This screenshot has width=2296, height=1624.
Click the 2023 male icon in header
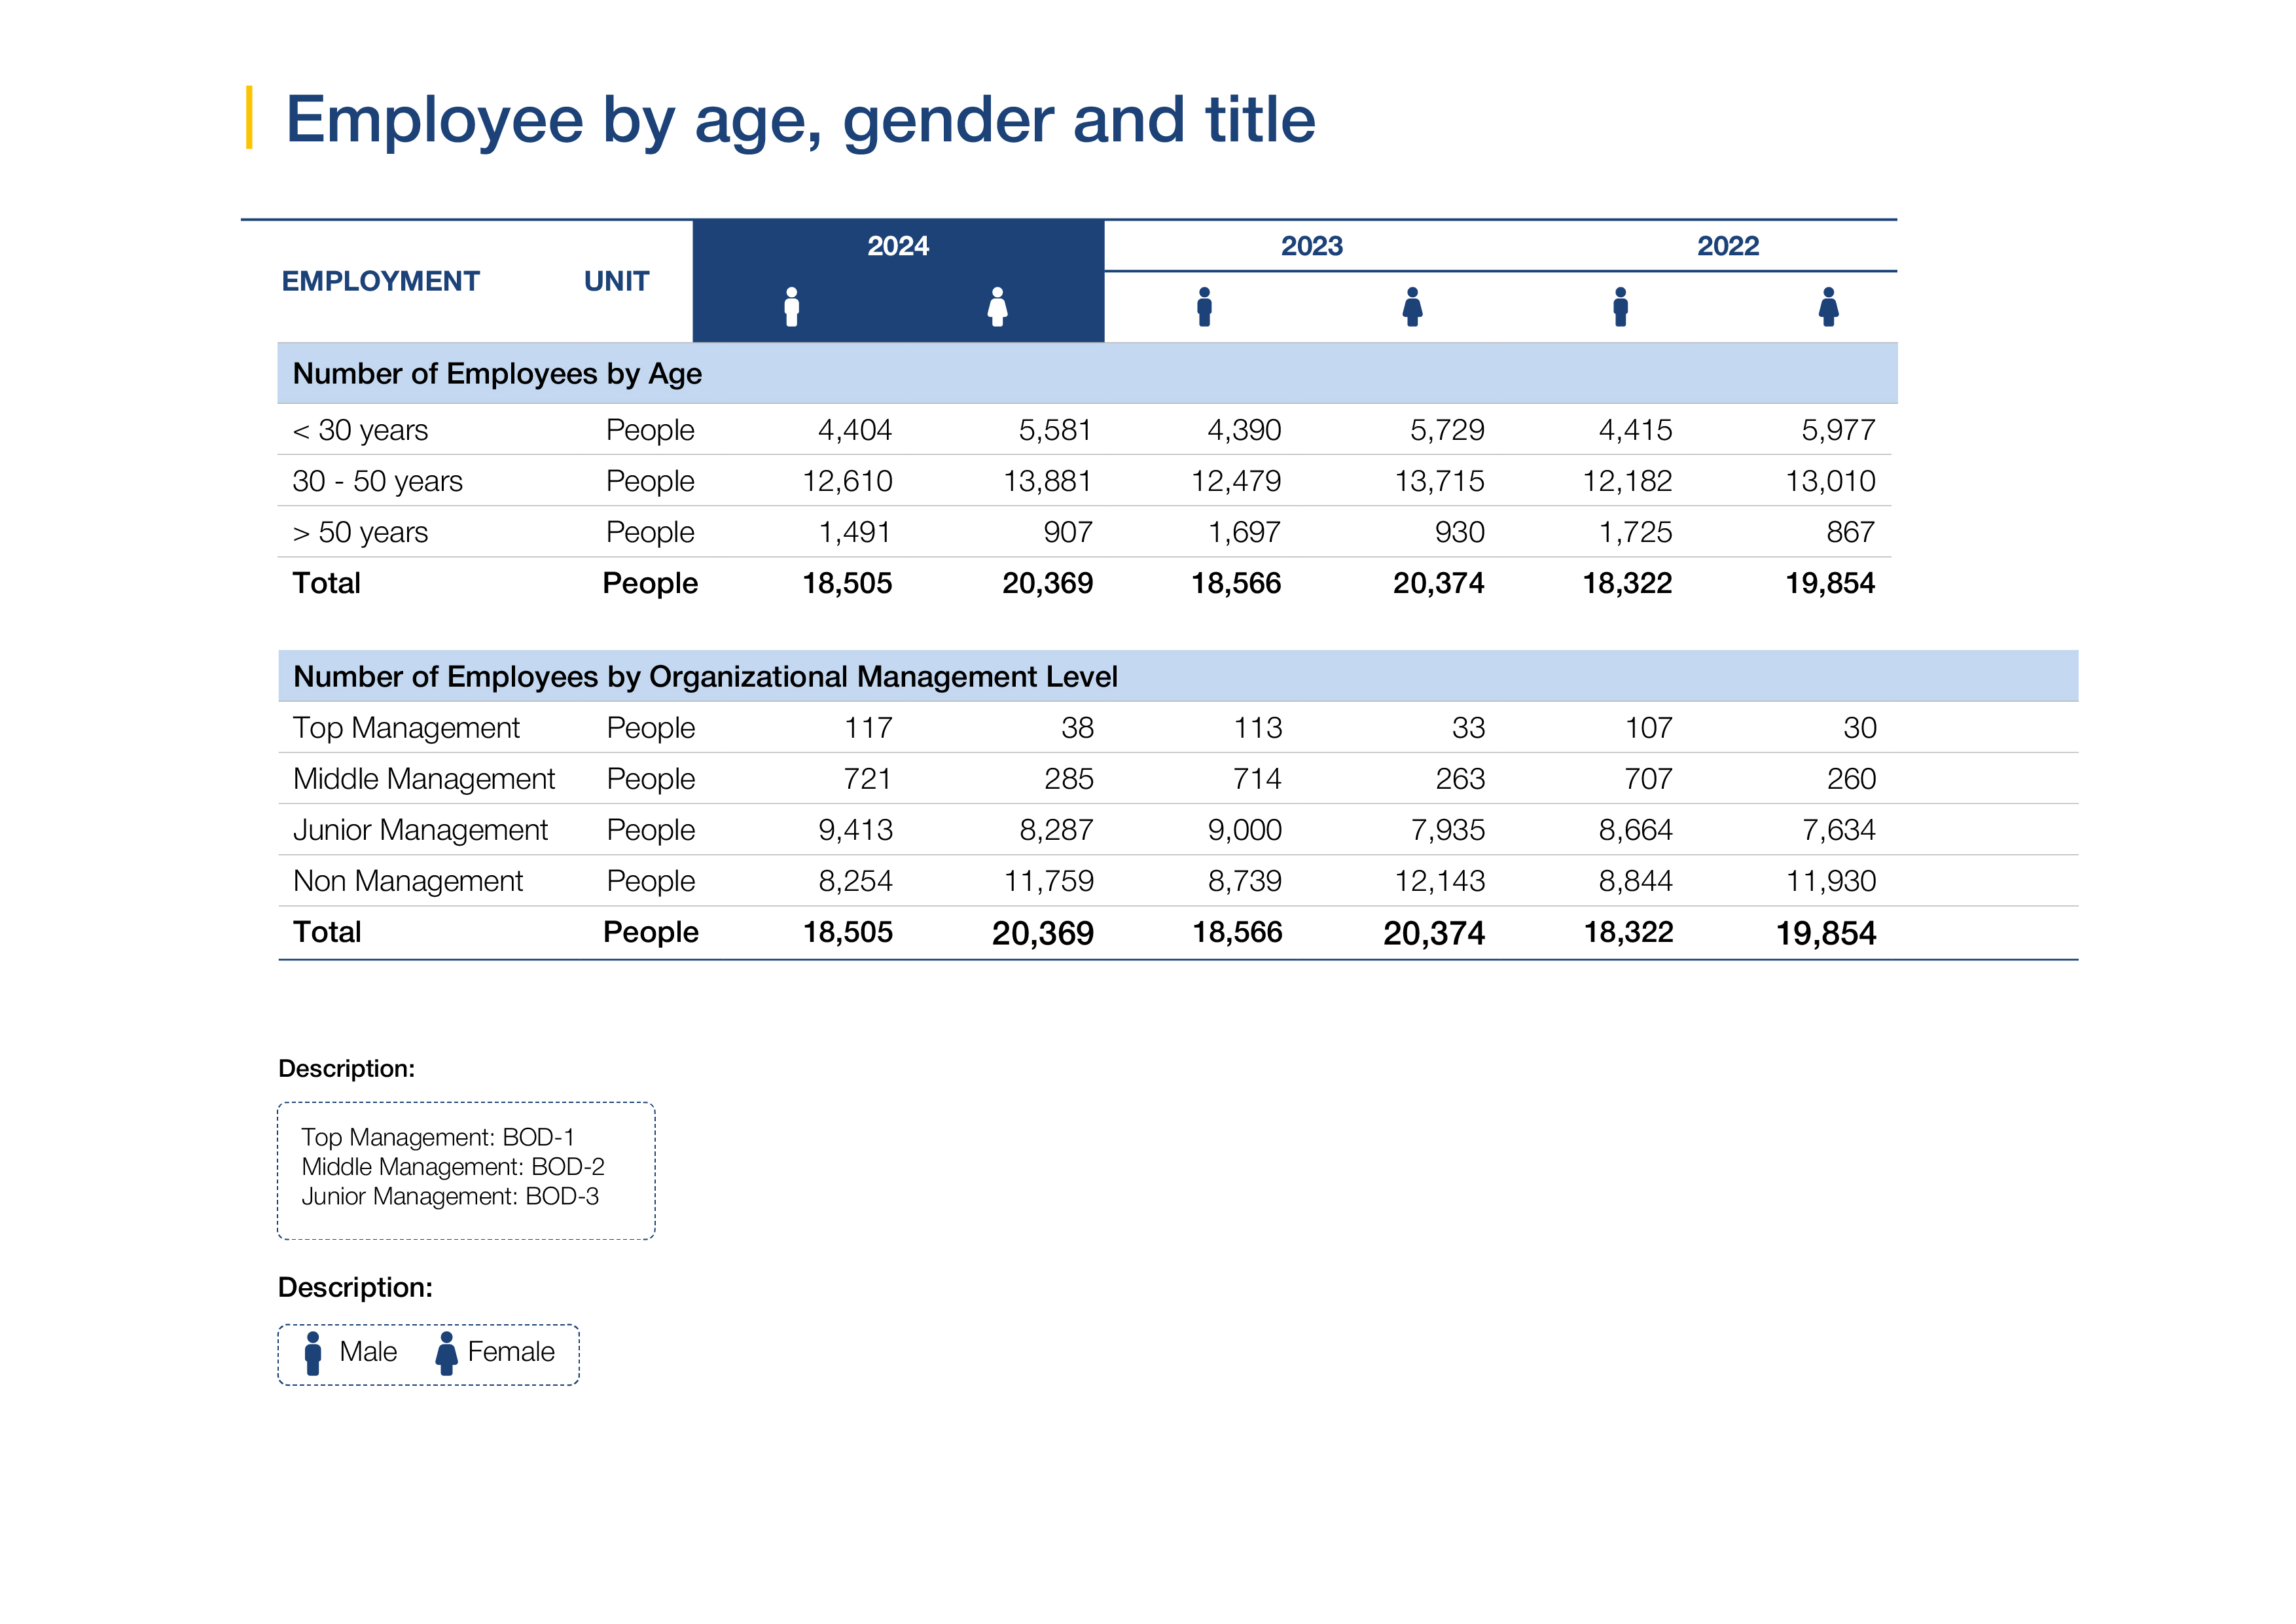(x=1204, y=307)
